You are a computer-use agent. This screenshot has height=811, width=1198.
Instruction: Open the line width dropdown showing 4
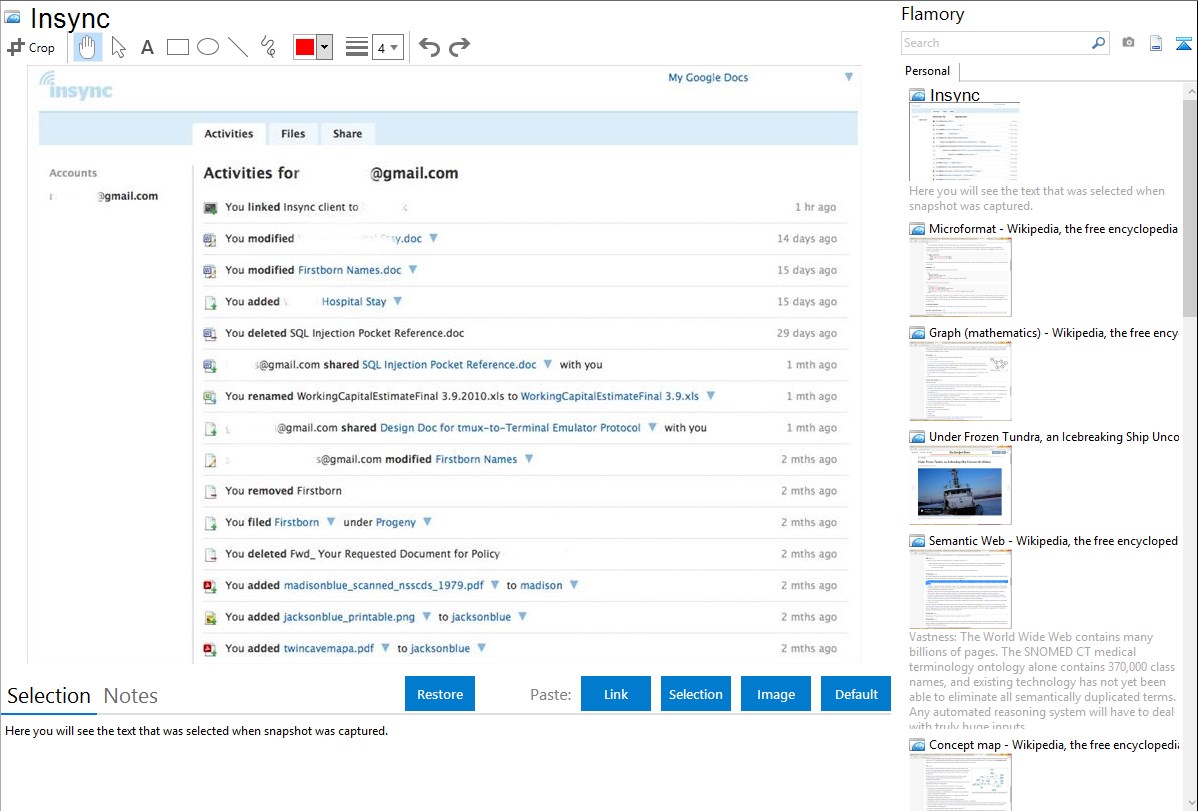coord(387,47)
